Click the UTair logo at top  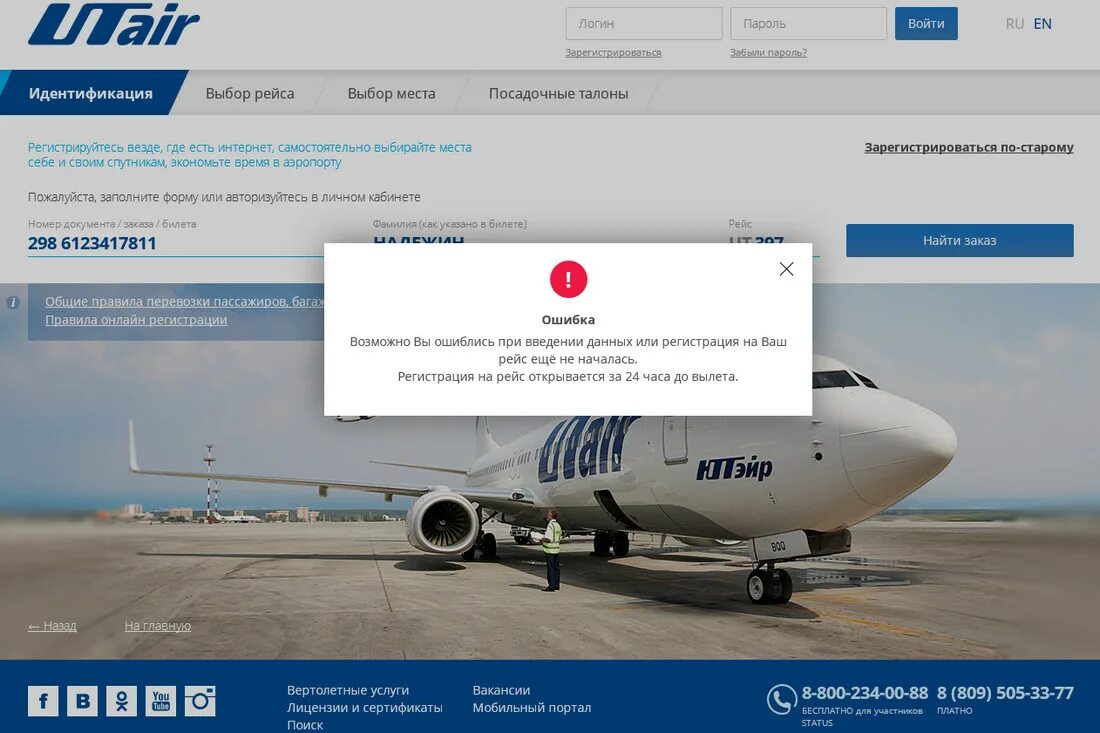[x=114, y=25]
